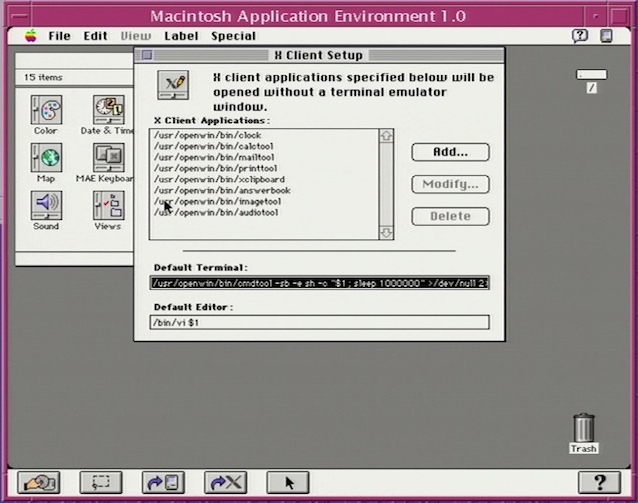Image resolution: width=638 pixels, height=503 pixels.
Task: Click the question mark help button at bottom
Action: pos(599,483)
